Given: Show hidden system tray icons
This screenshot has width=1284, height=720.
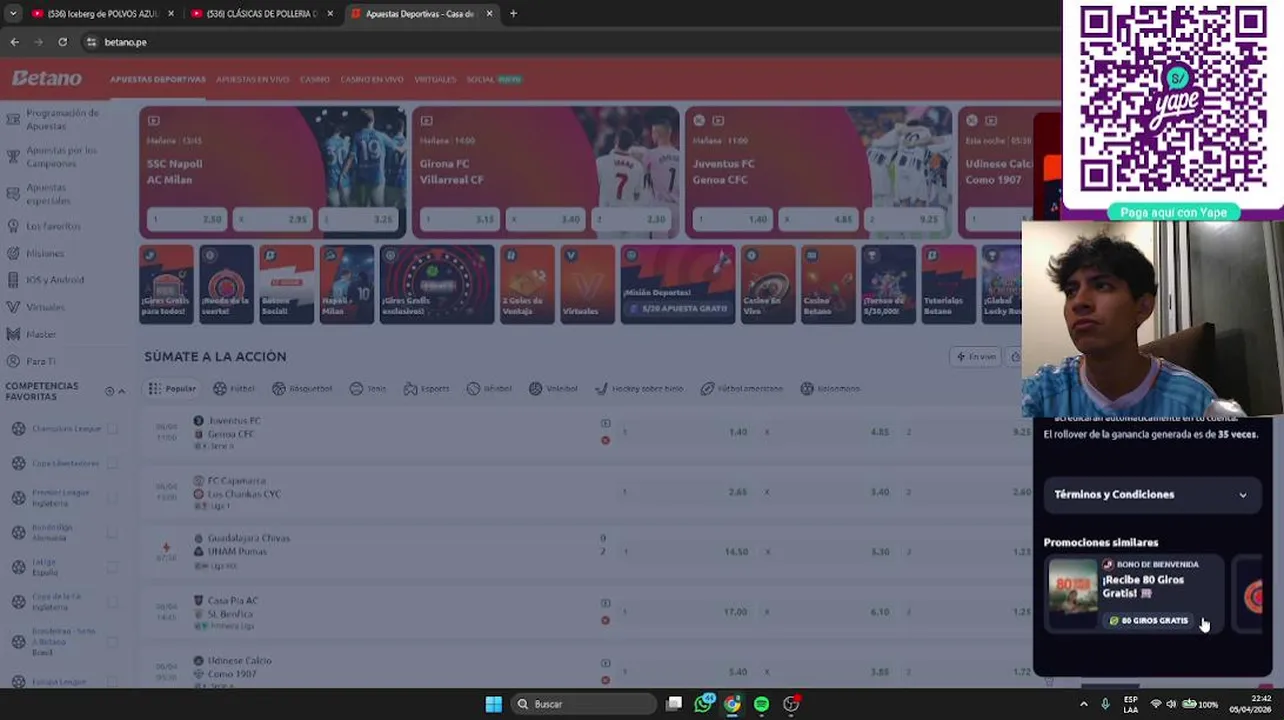Looking at the screenshot, I should click(1083, 704).
